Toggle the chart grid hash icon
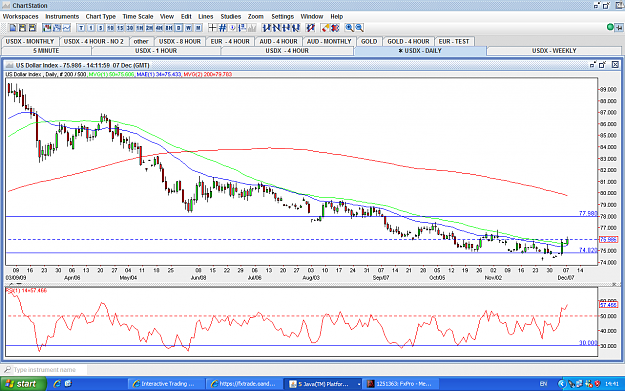Image resolution: width=625 pixels, height=391 pixels. pyautogui.click(x=222, y=28)
